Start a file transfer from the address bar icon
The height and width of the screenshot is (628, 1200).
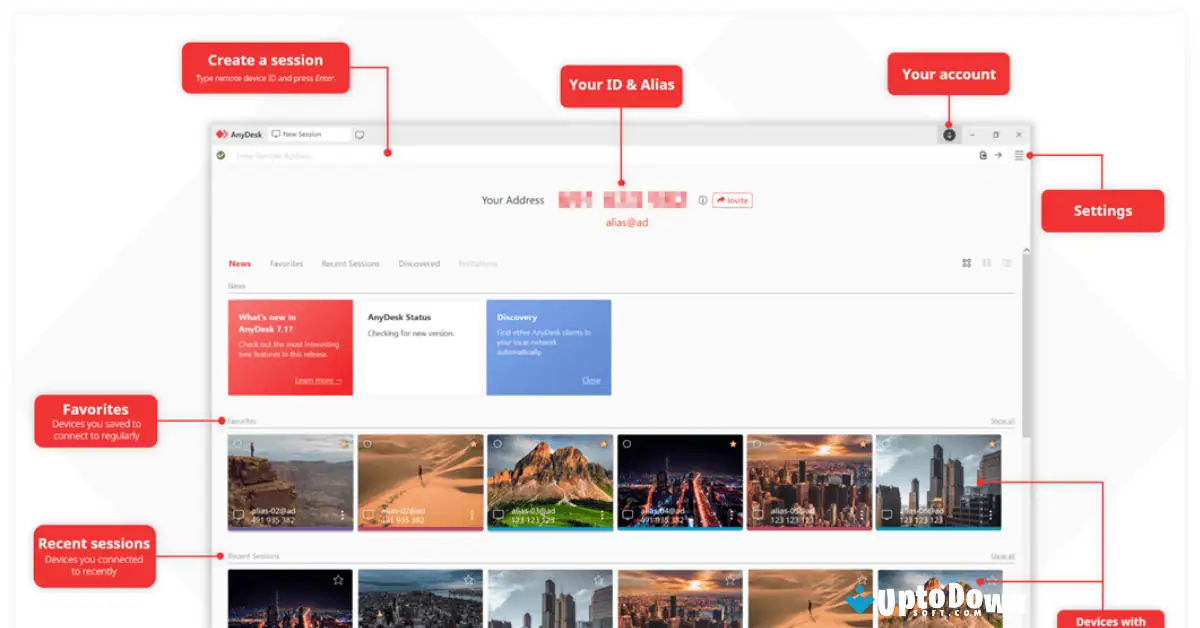[984, 156]
